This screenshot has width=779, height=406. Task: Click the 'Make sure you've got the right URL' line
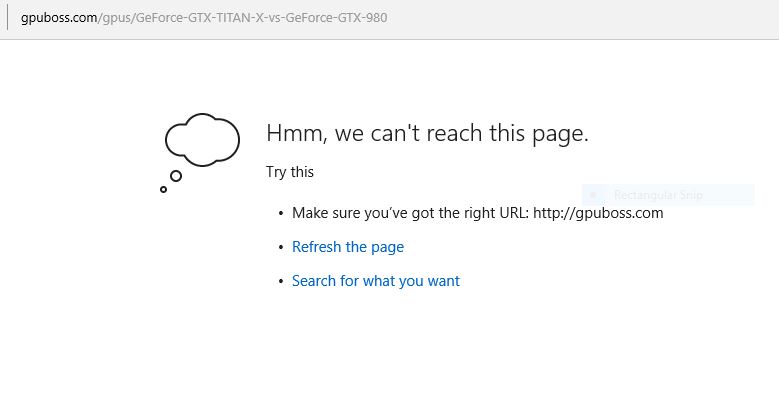click(477, 213)
